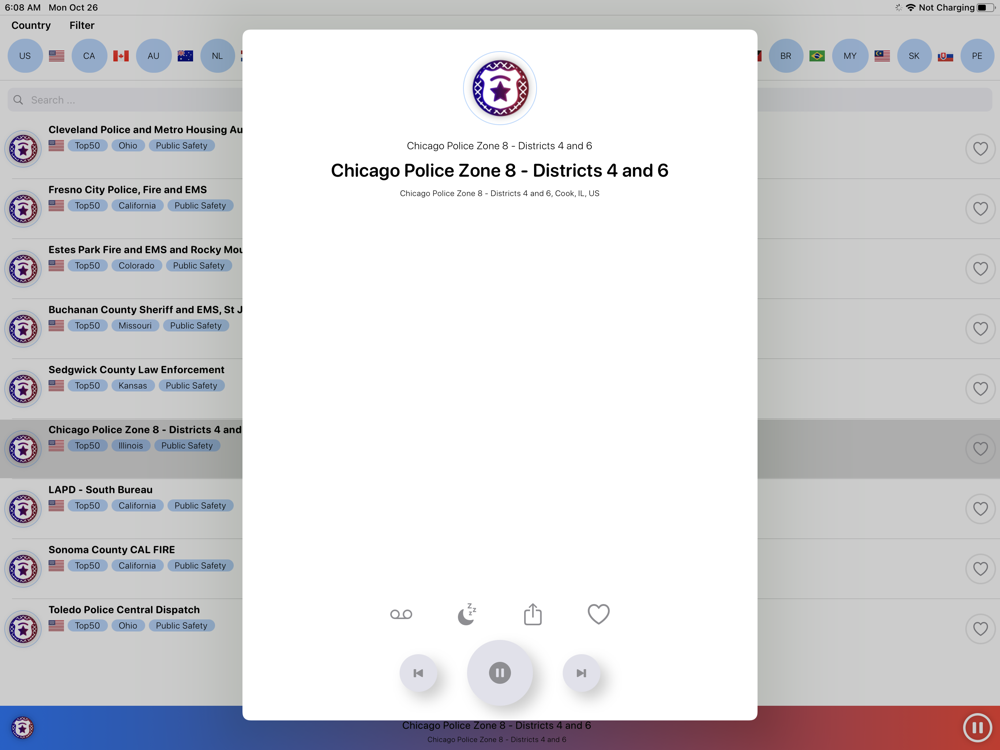Select PE country chip

click(x=977, y=55)
